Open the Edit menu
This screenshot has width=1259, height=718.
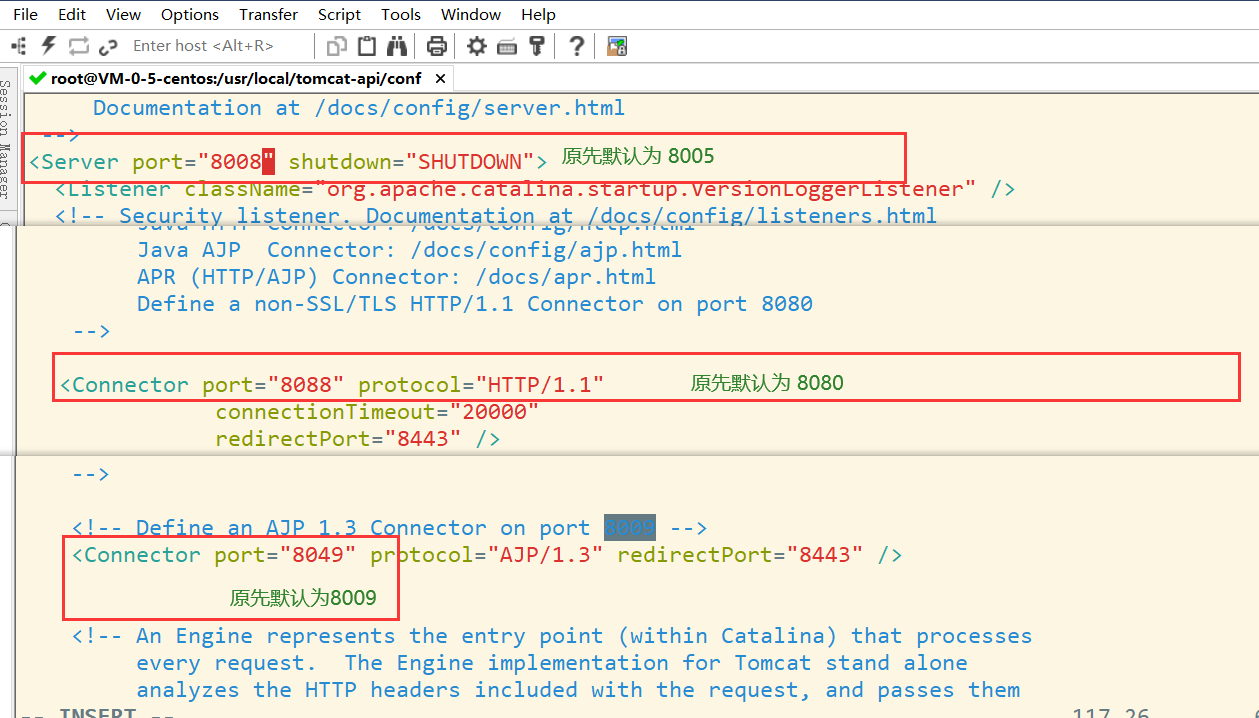[72, 14]
